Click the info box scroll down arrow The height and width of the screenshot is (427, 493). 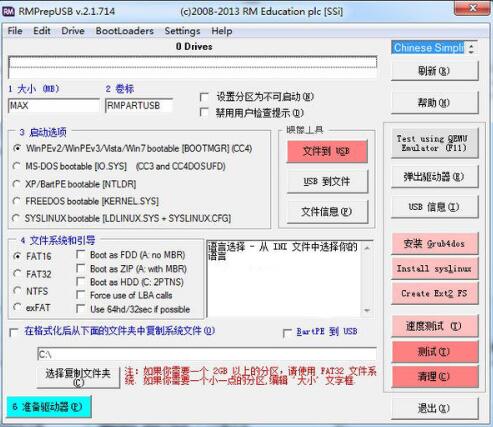(367, 311)
